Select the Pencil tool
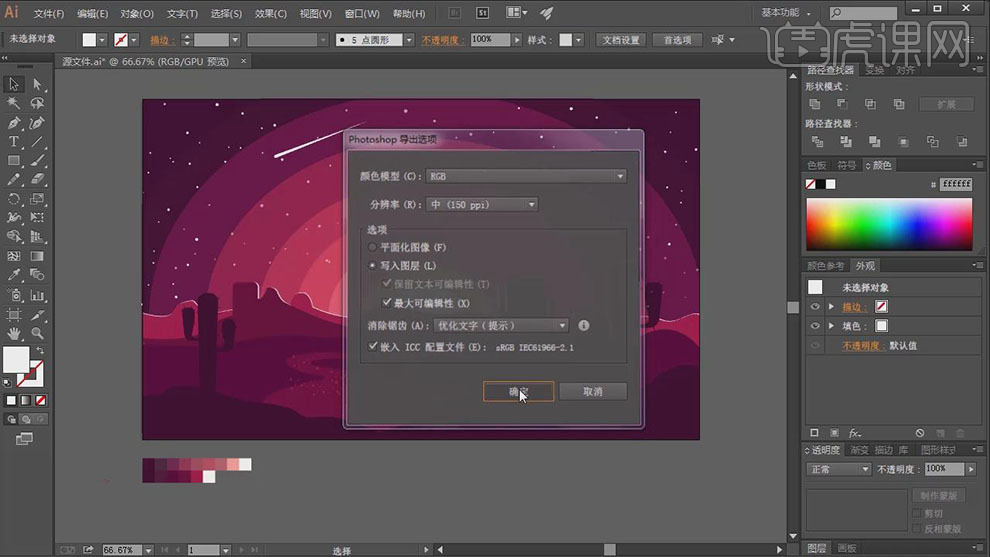Screen dimensions: 990x557 pyautogui.click(x=13, y=180)
